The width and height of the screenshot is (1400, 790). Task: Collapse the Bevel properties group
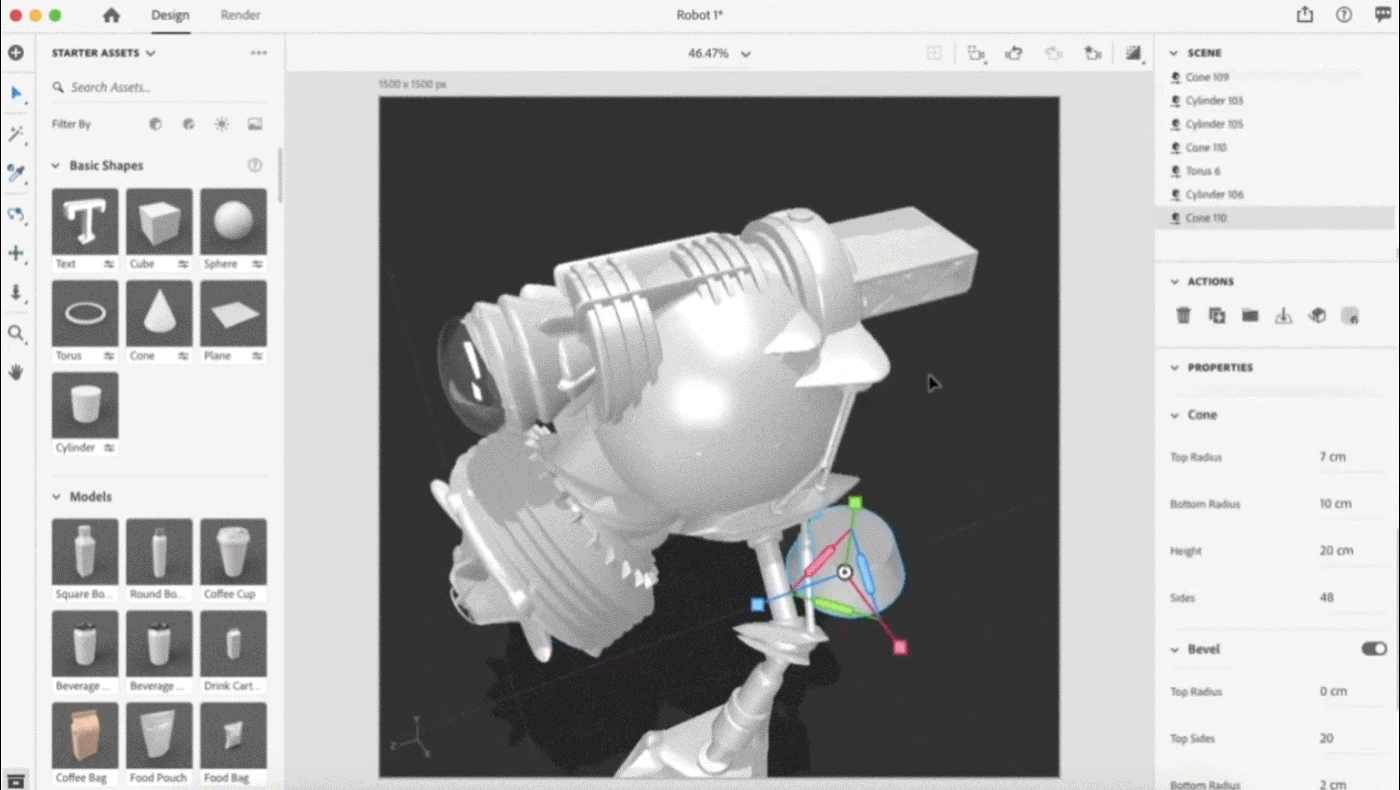(x=1175, y=650)
